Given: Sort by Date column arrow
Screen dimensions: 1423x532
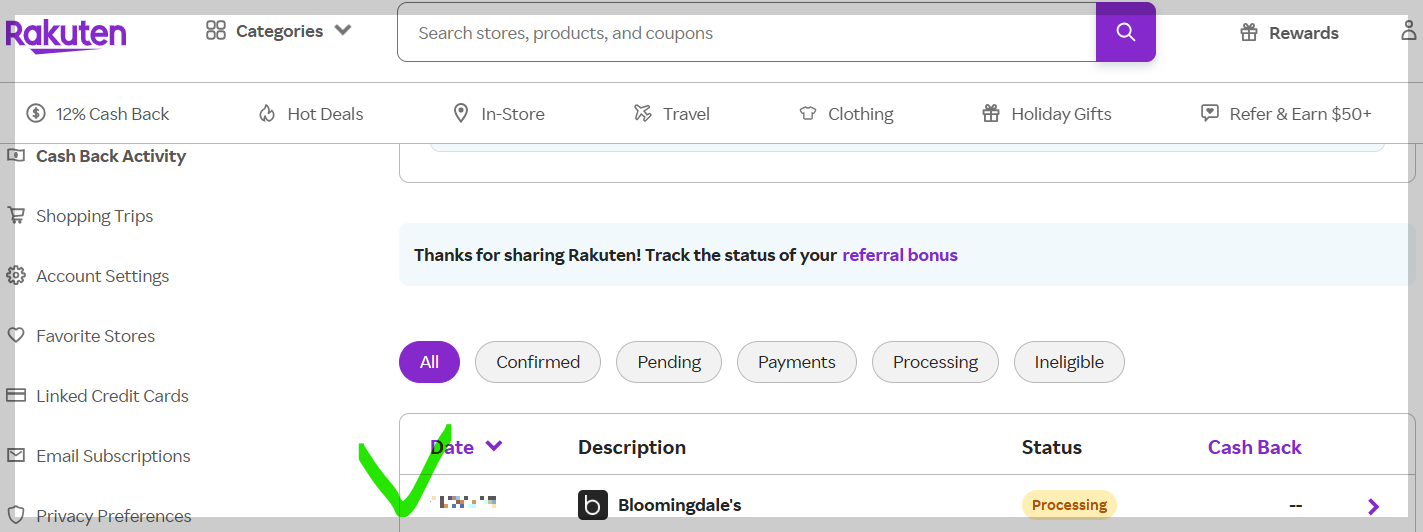Looking at the screenshot, I should (494, 446).
